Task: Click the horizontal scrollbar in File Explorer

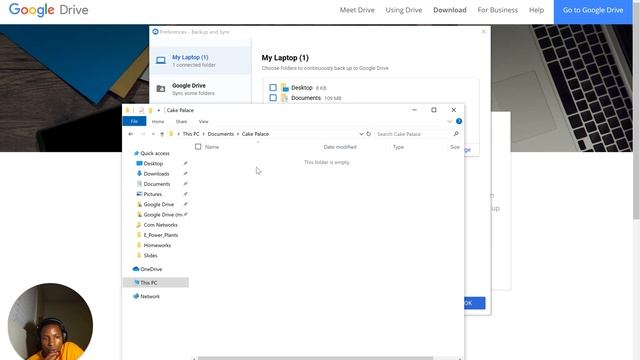Action: click(316, 358)
